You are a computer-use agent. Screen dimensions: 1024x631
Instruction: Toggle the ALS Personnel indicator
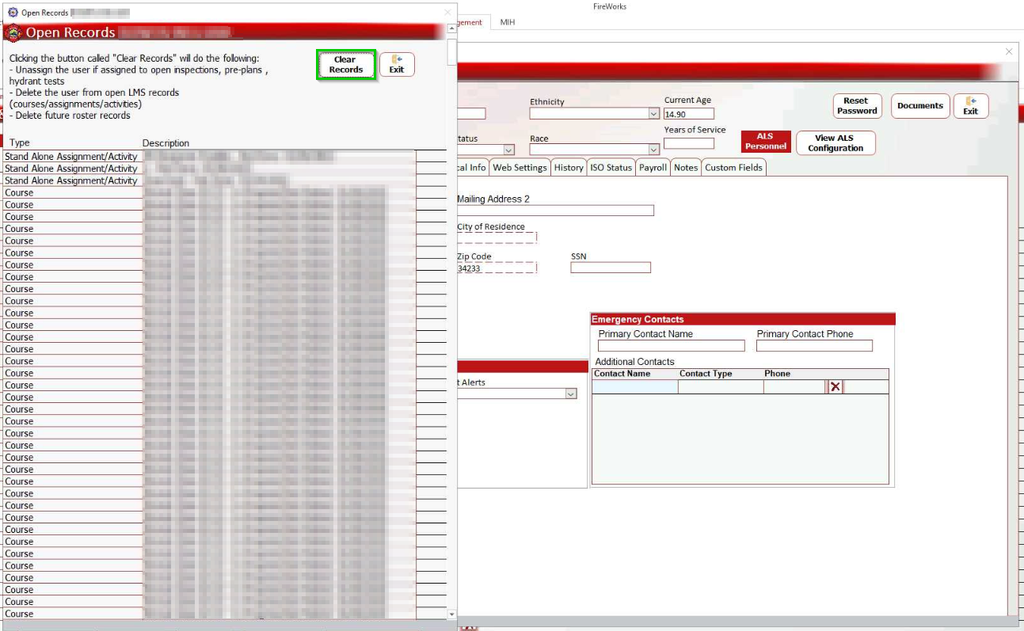(x=765, y=143)
